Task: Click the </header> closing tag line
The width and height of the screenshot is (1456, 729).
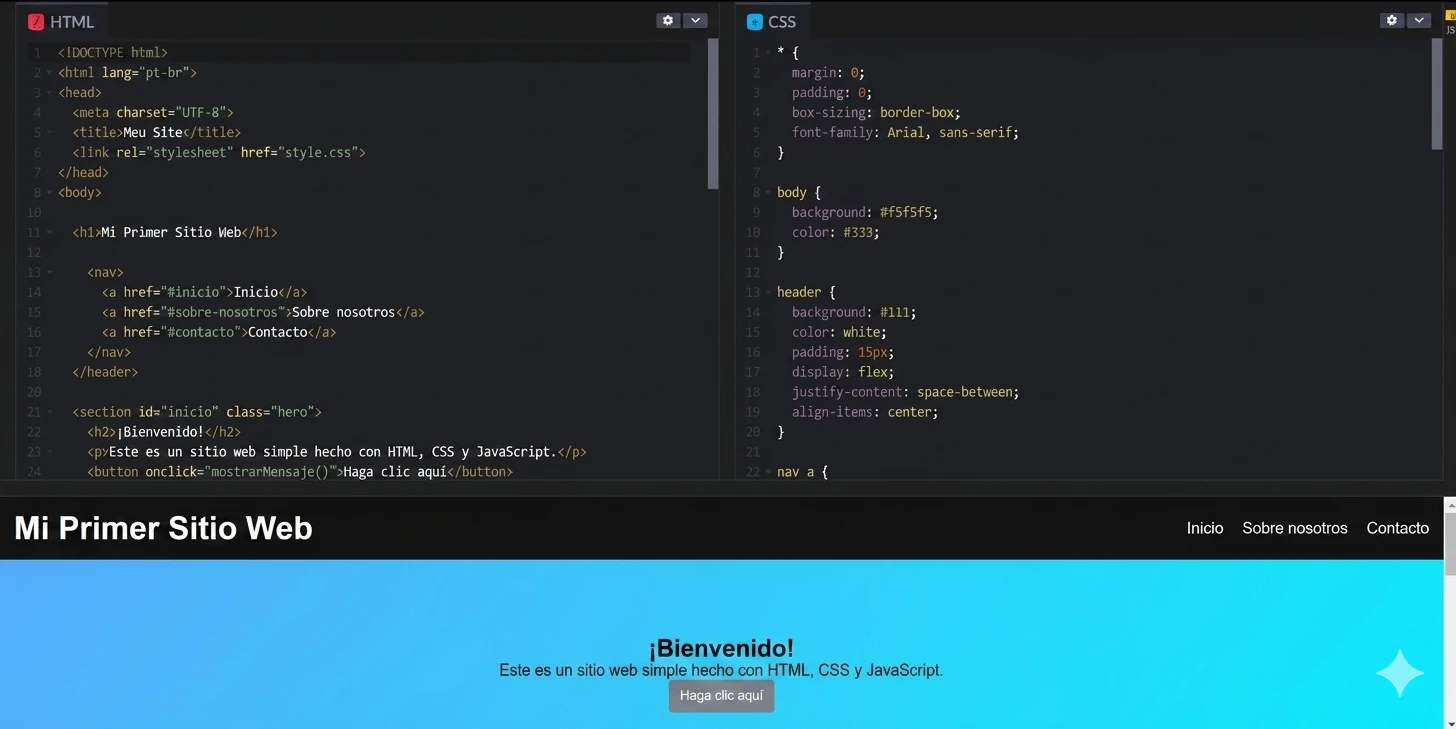Action: (x=105, y=372)
